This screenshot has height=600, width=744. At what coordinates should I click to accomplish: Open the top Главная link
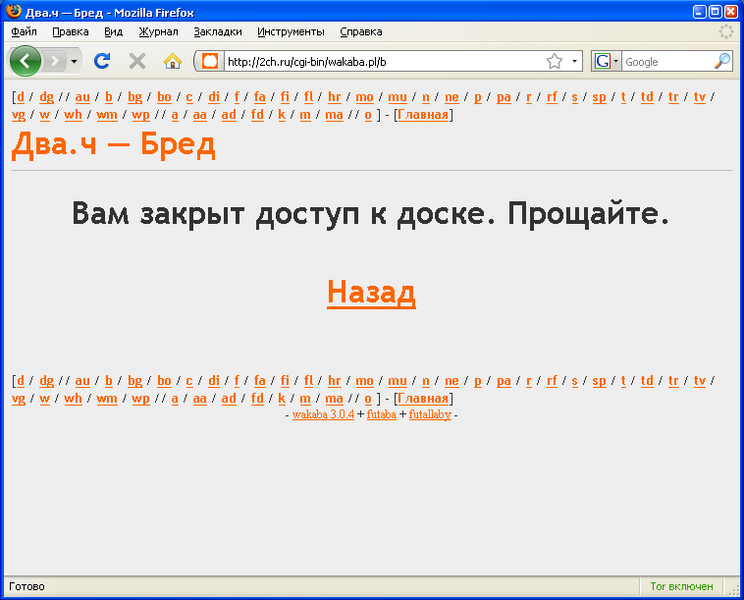tap(423, 115)
